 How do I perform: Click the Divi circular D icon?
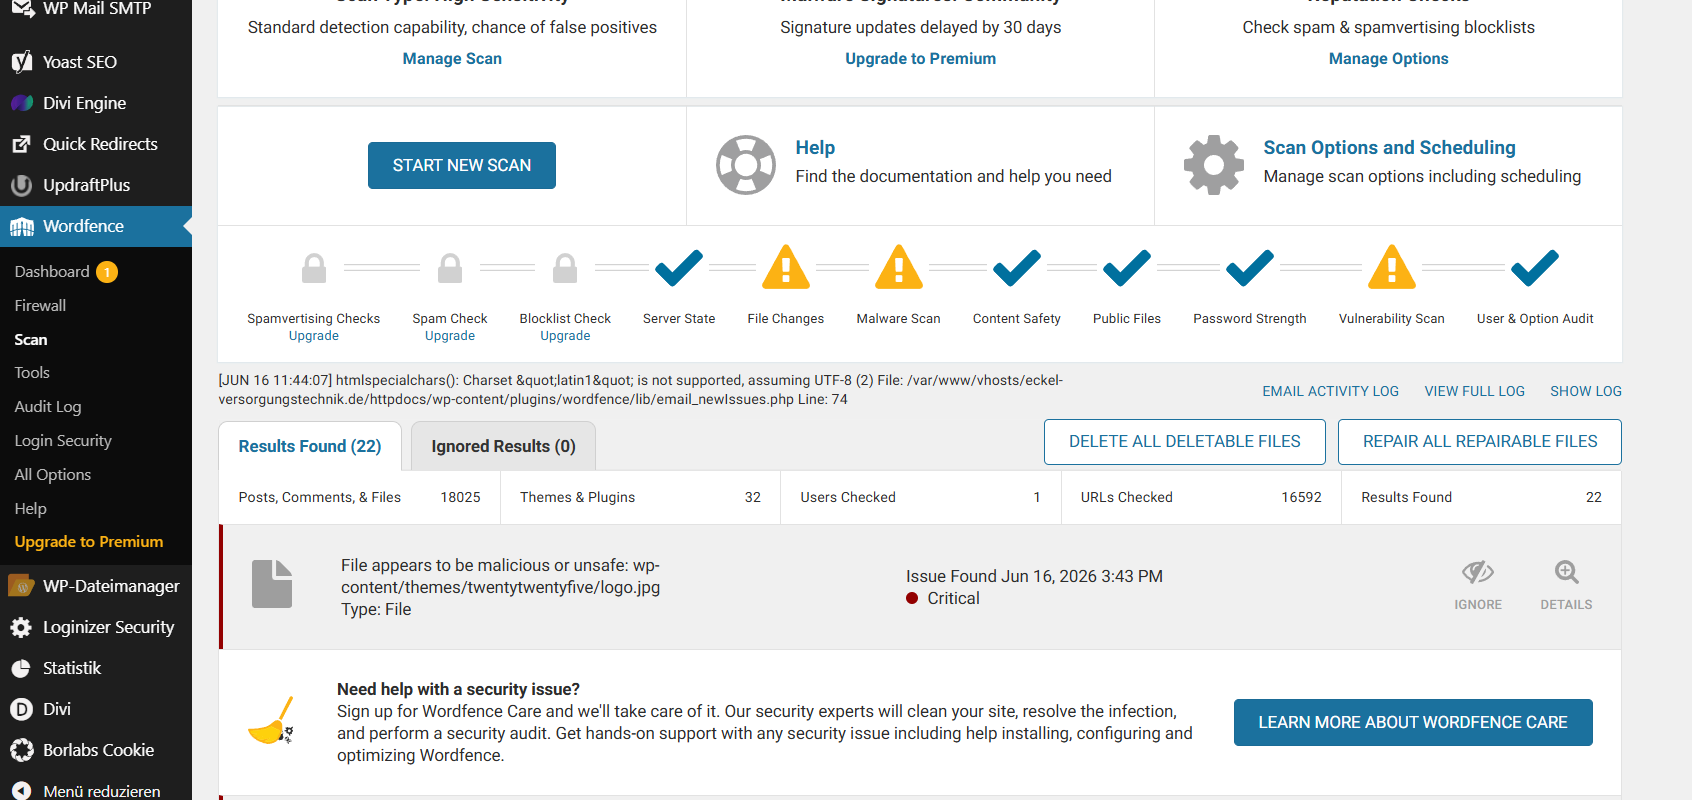(x=22, y=709)
